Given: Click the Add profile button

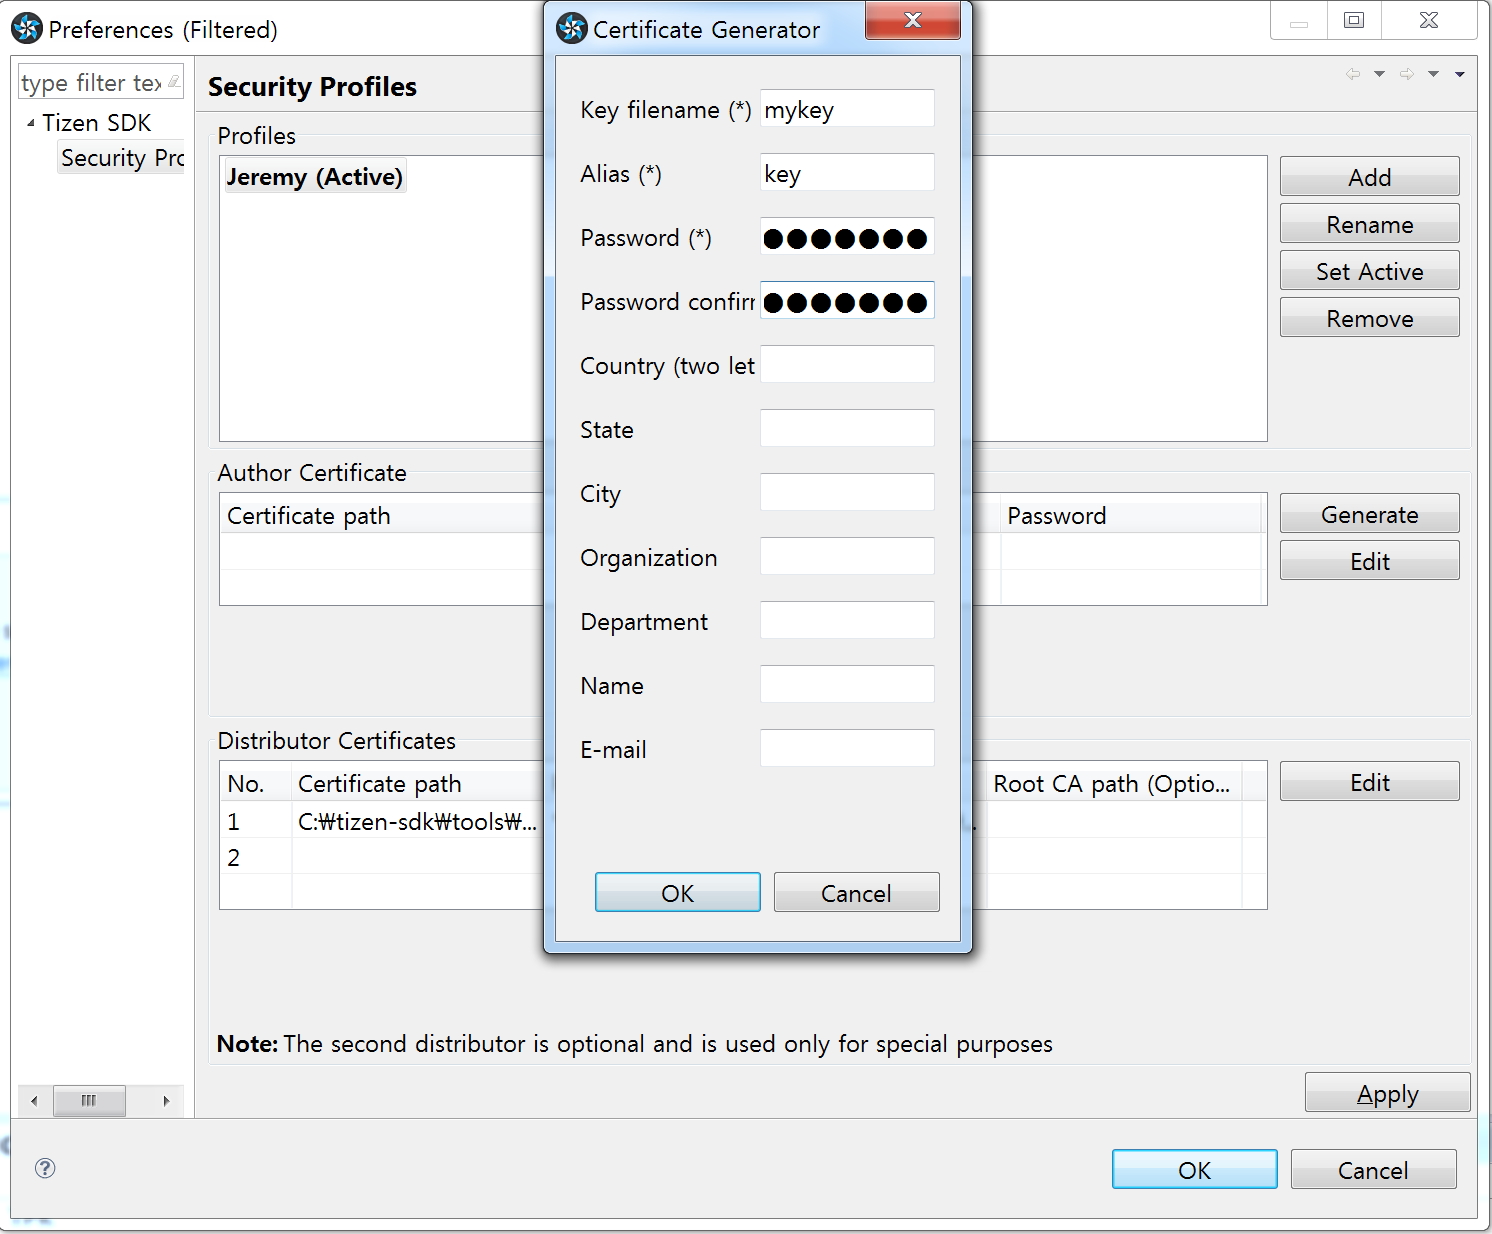Looking at the screenshot, I should (1369, 177).
